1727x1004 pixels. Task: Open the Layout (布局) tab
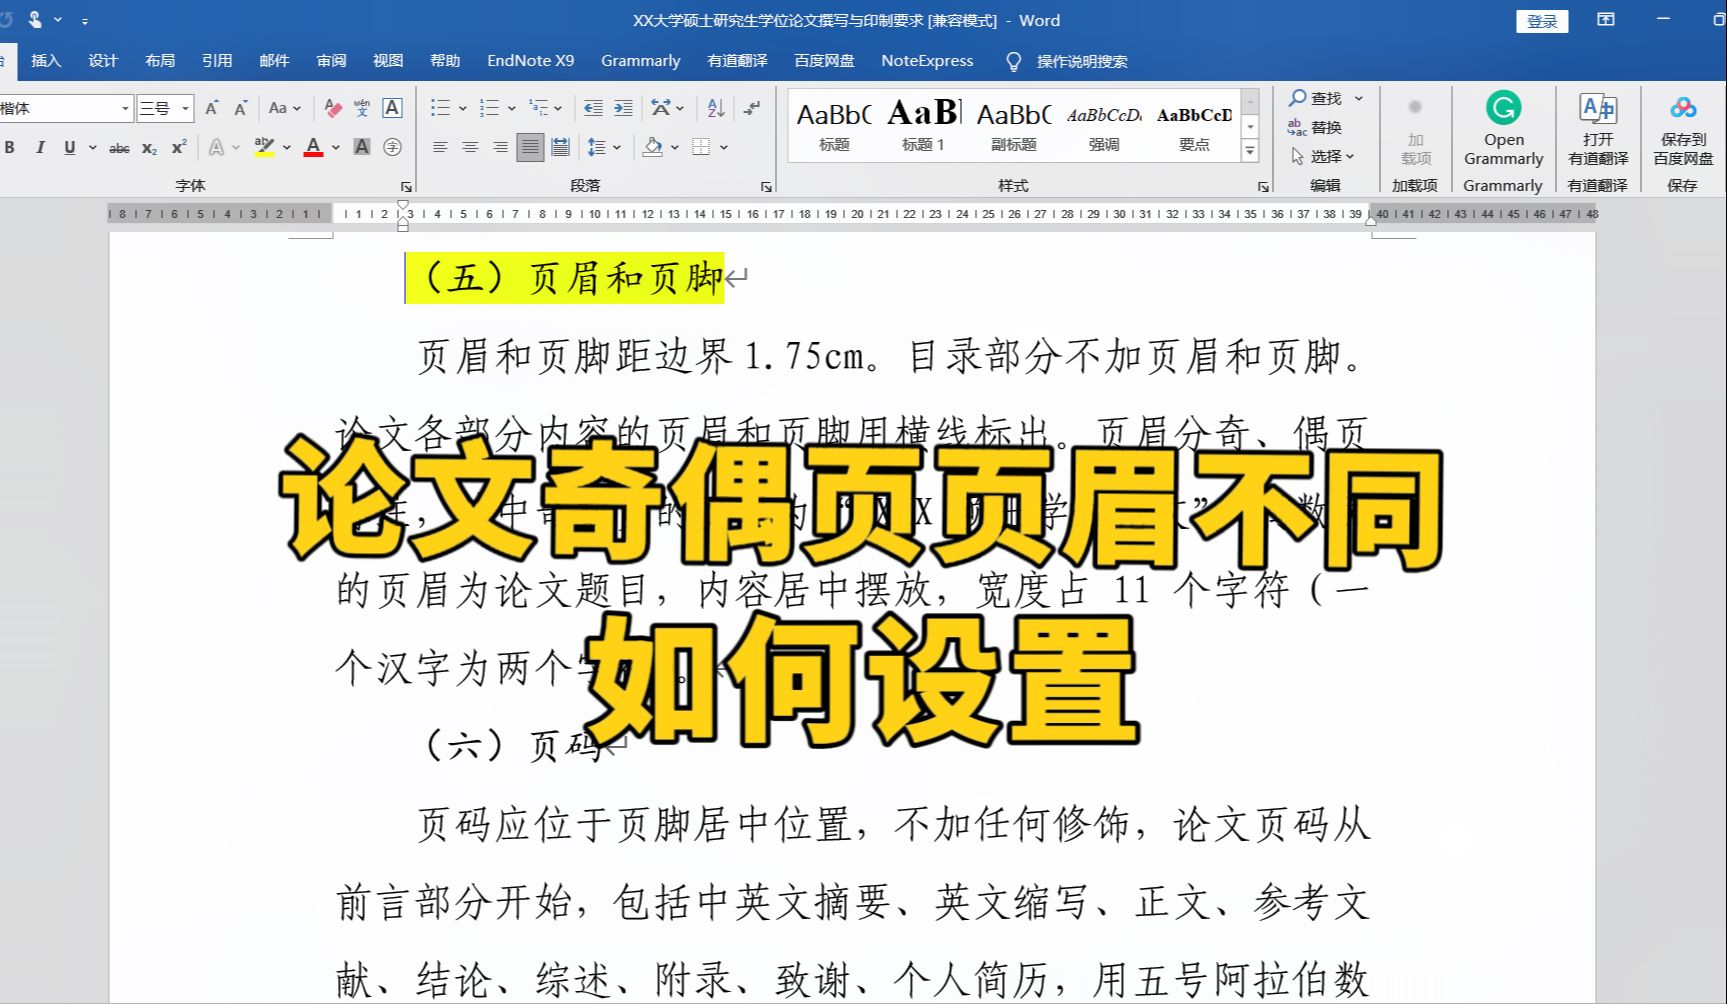(x=160, y=61)
